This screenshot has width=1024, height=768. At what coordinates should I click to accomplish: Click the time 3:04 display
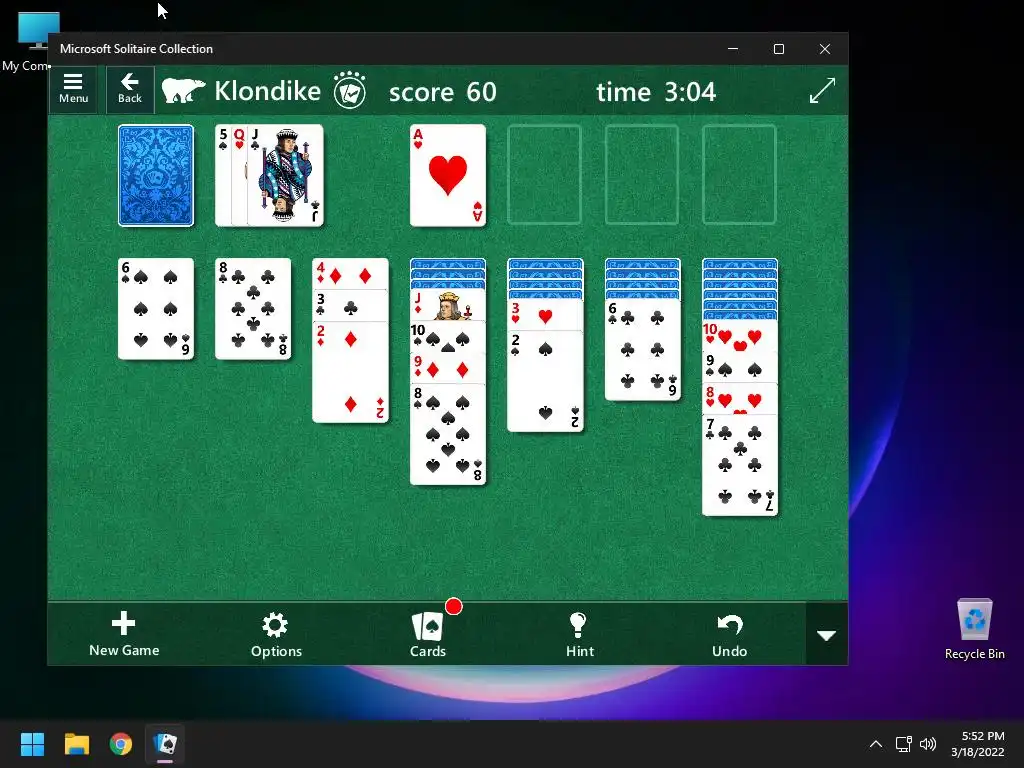[x=656, y=91]
